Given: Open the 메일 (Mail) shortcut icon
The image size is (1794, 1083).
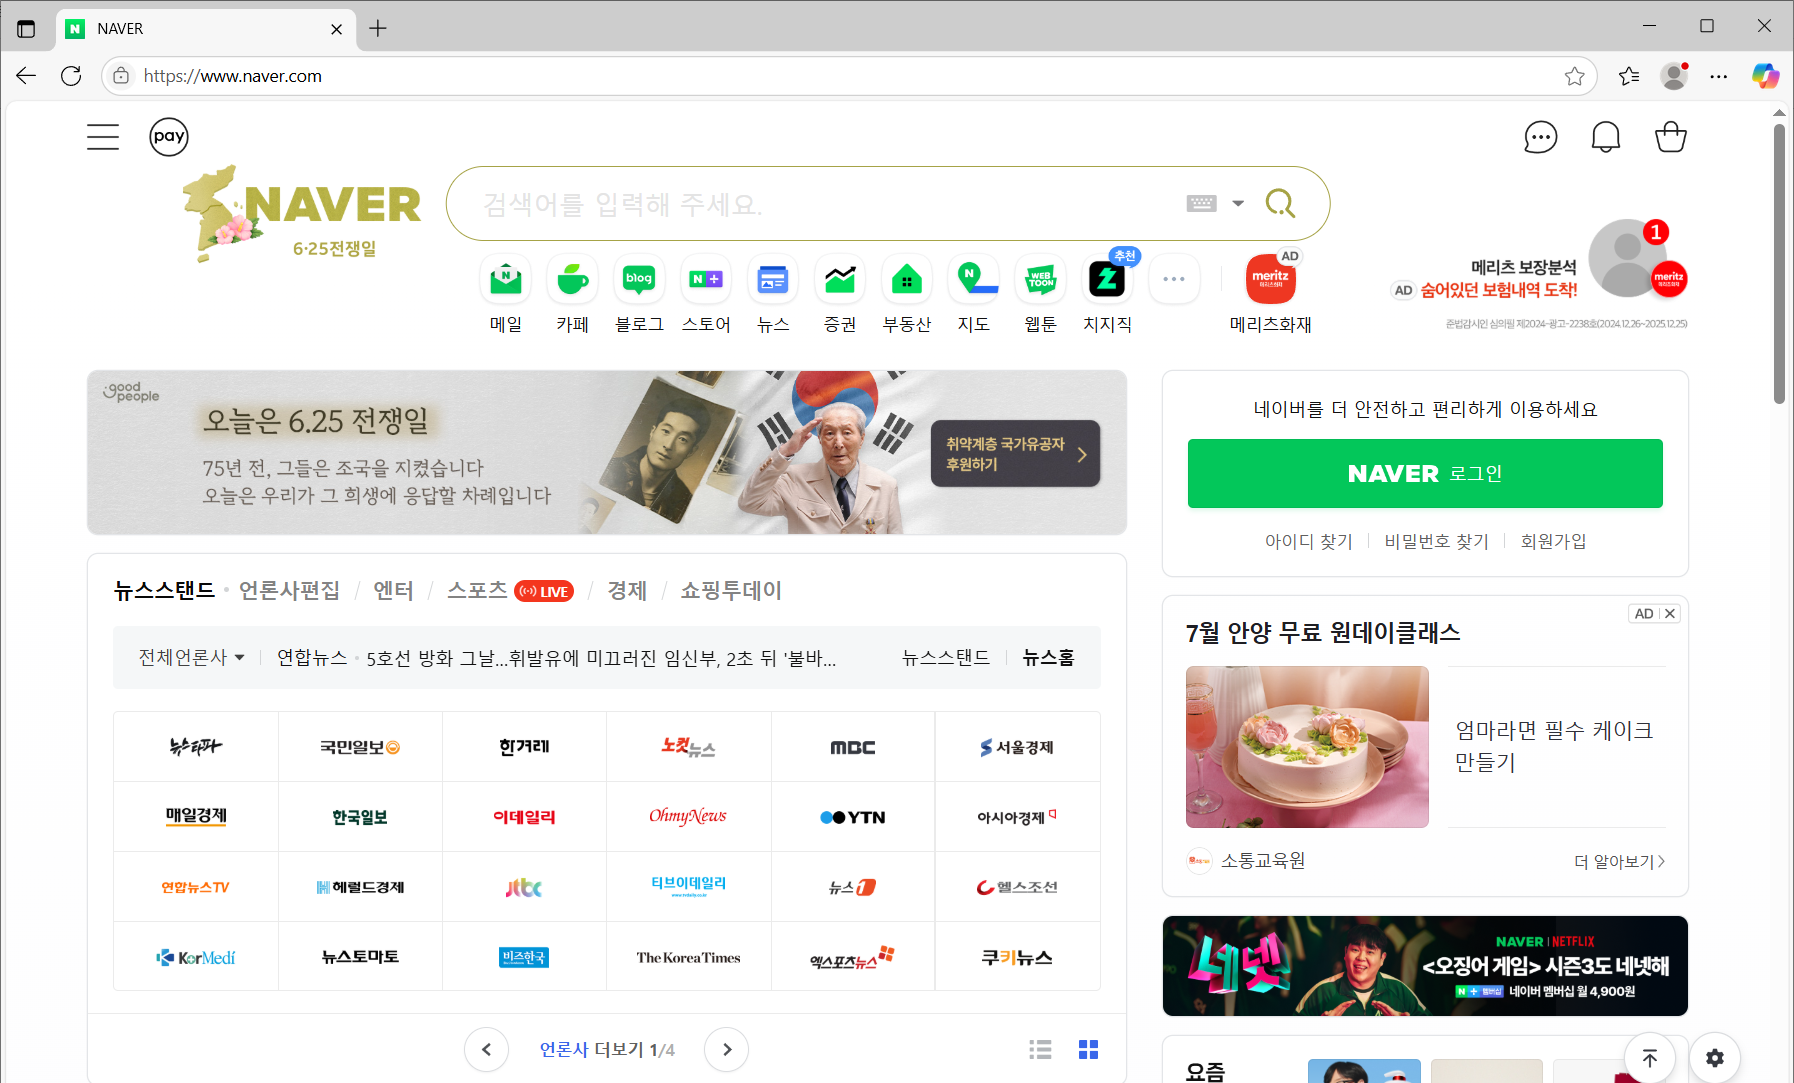Looking at the screenshot, I should click(x=506, y=279).
